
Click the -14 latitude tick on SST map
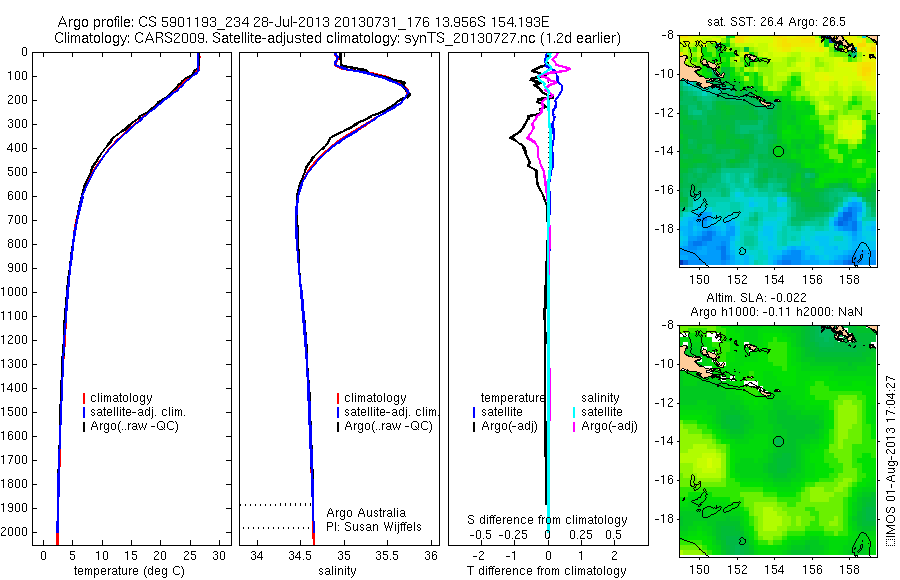click(664, 152)
